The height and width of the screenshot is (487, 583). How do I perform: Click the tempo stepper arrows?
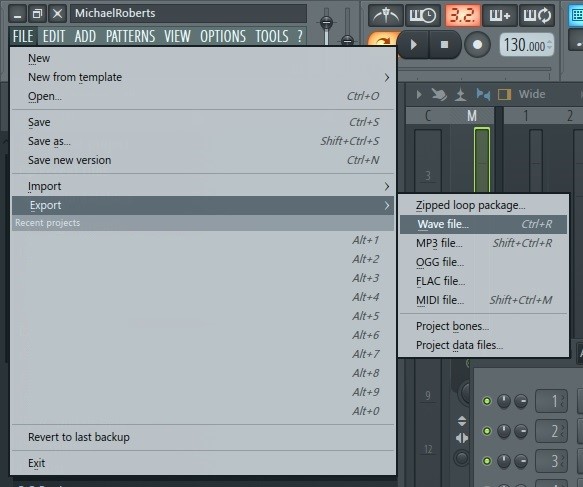tap(550, 45)
